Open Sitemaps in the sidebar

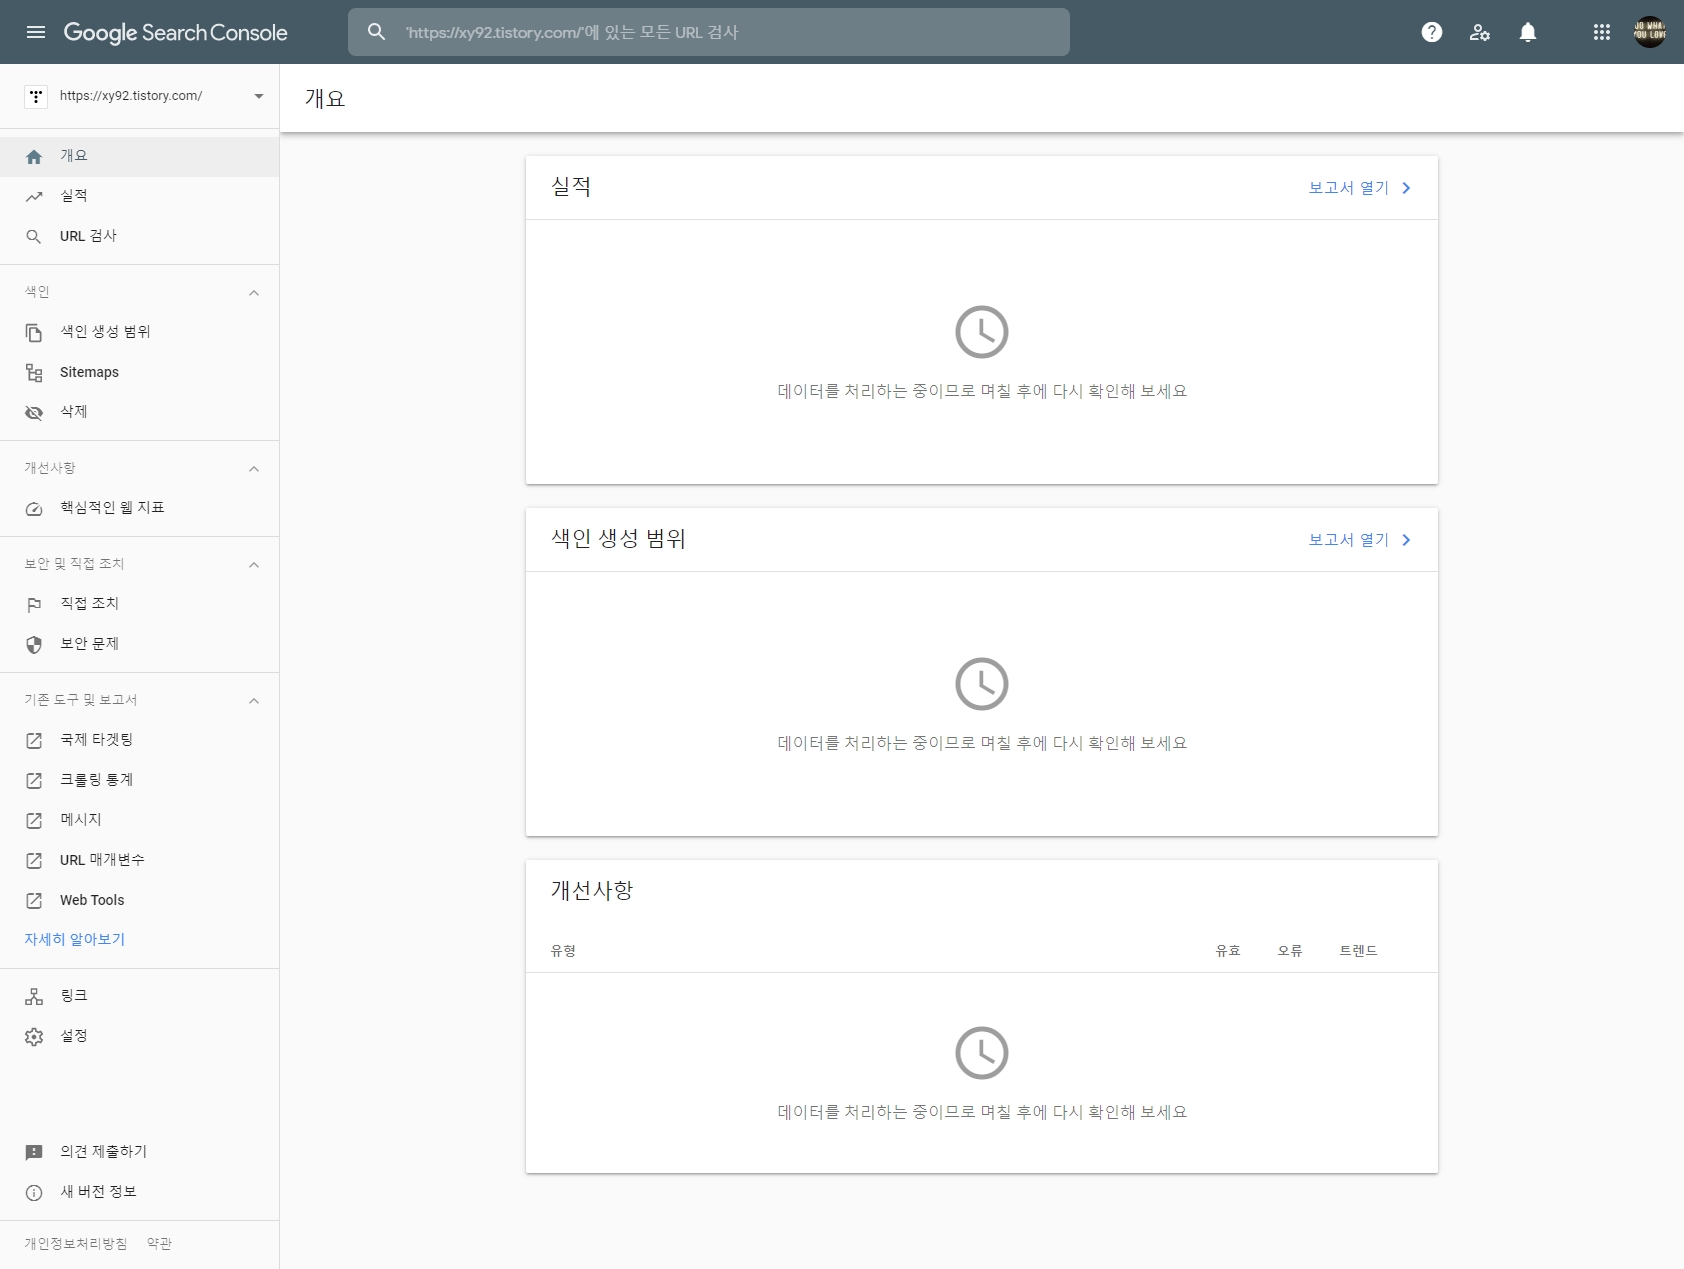pos(139,372)
